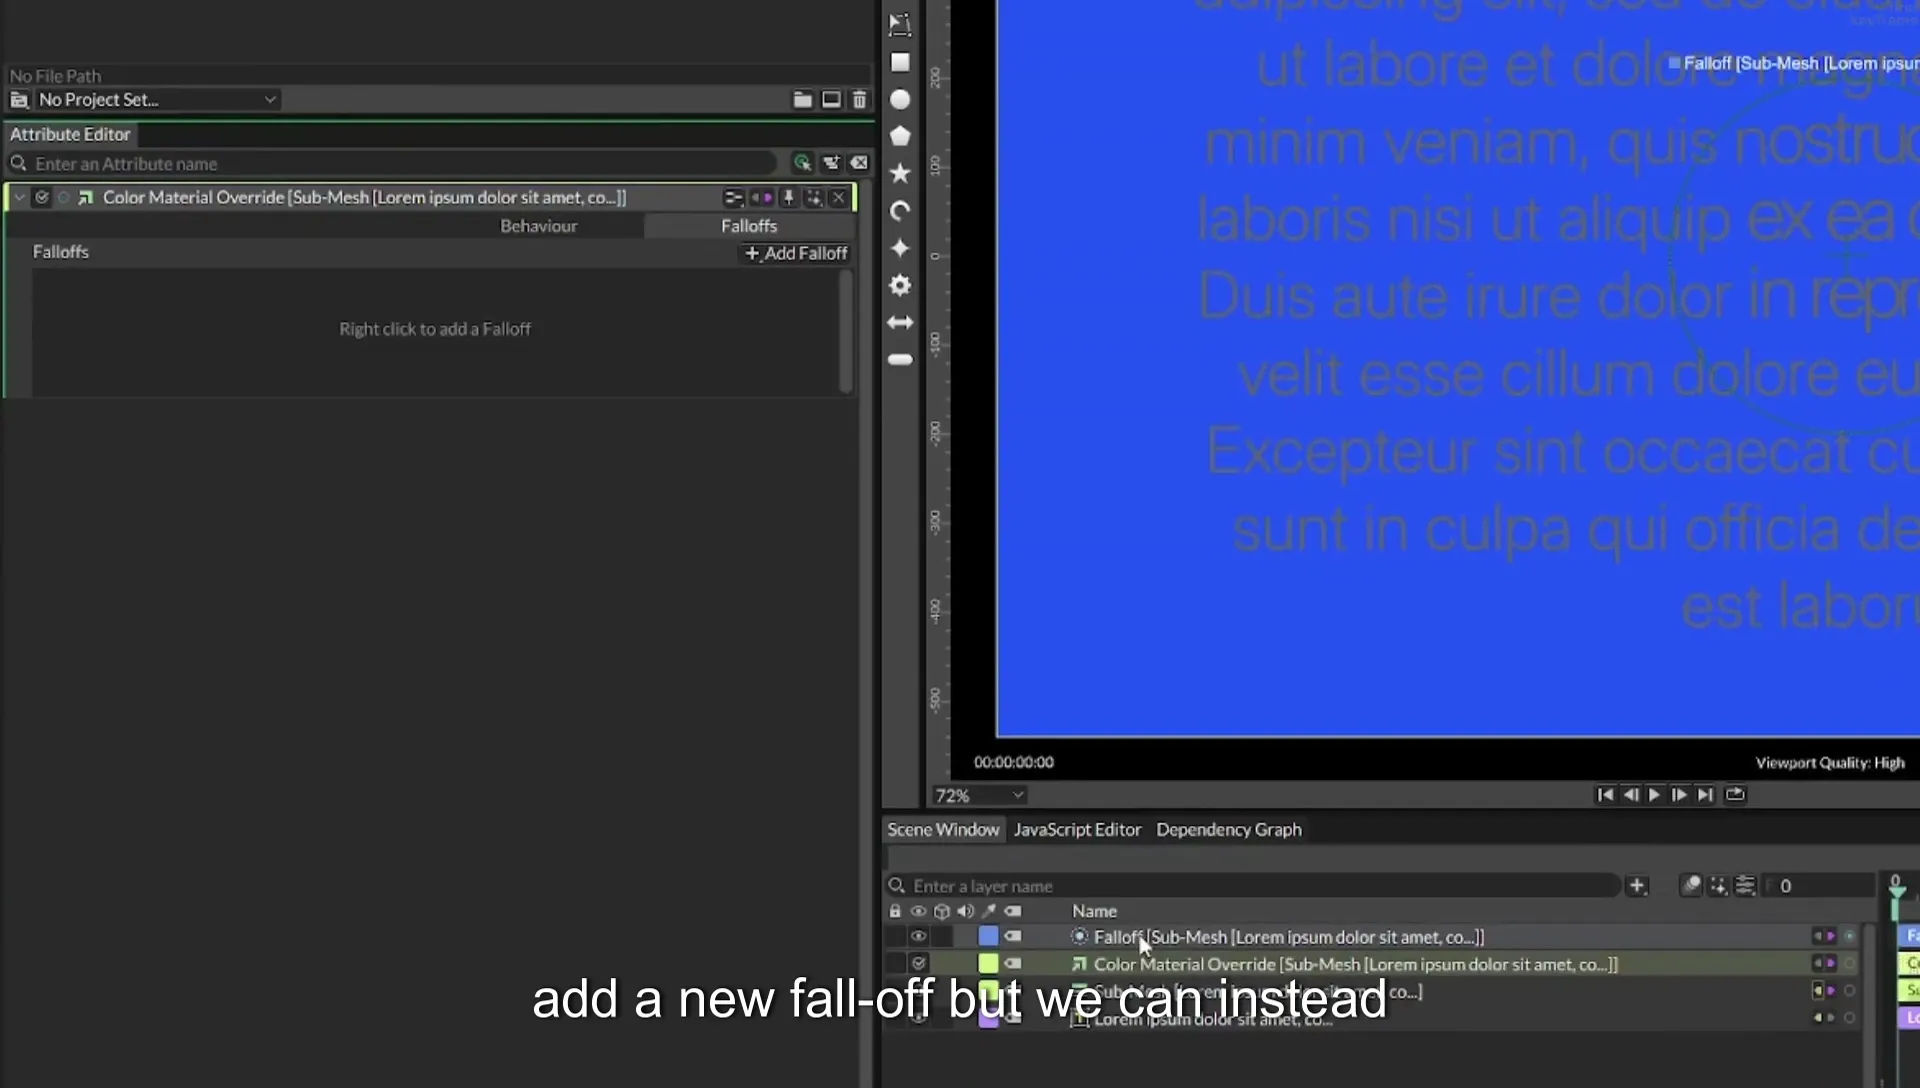Clear the attribute search filter

(x=859, y=163)
